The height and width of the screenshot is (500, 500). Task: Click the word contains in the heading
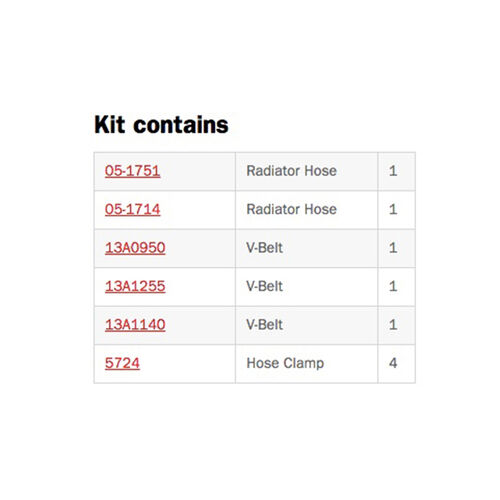[x=181, y=125]
